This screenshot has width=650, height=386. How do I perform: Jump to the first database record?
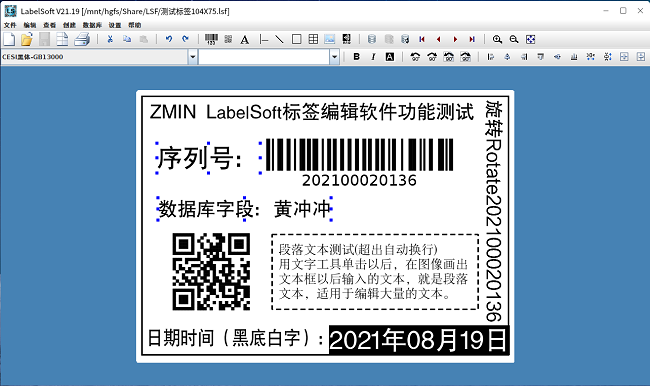(x=422, y=39)
